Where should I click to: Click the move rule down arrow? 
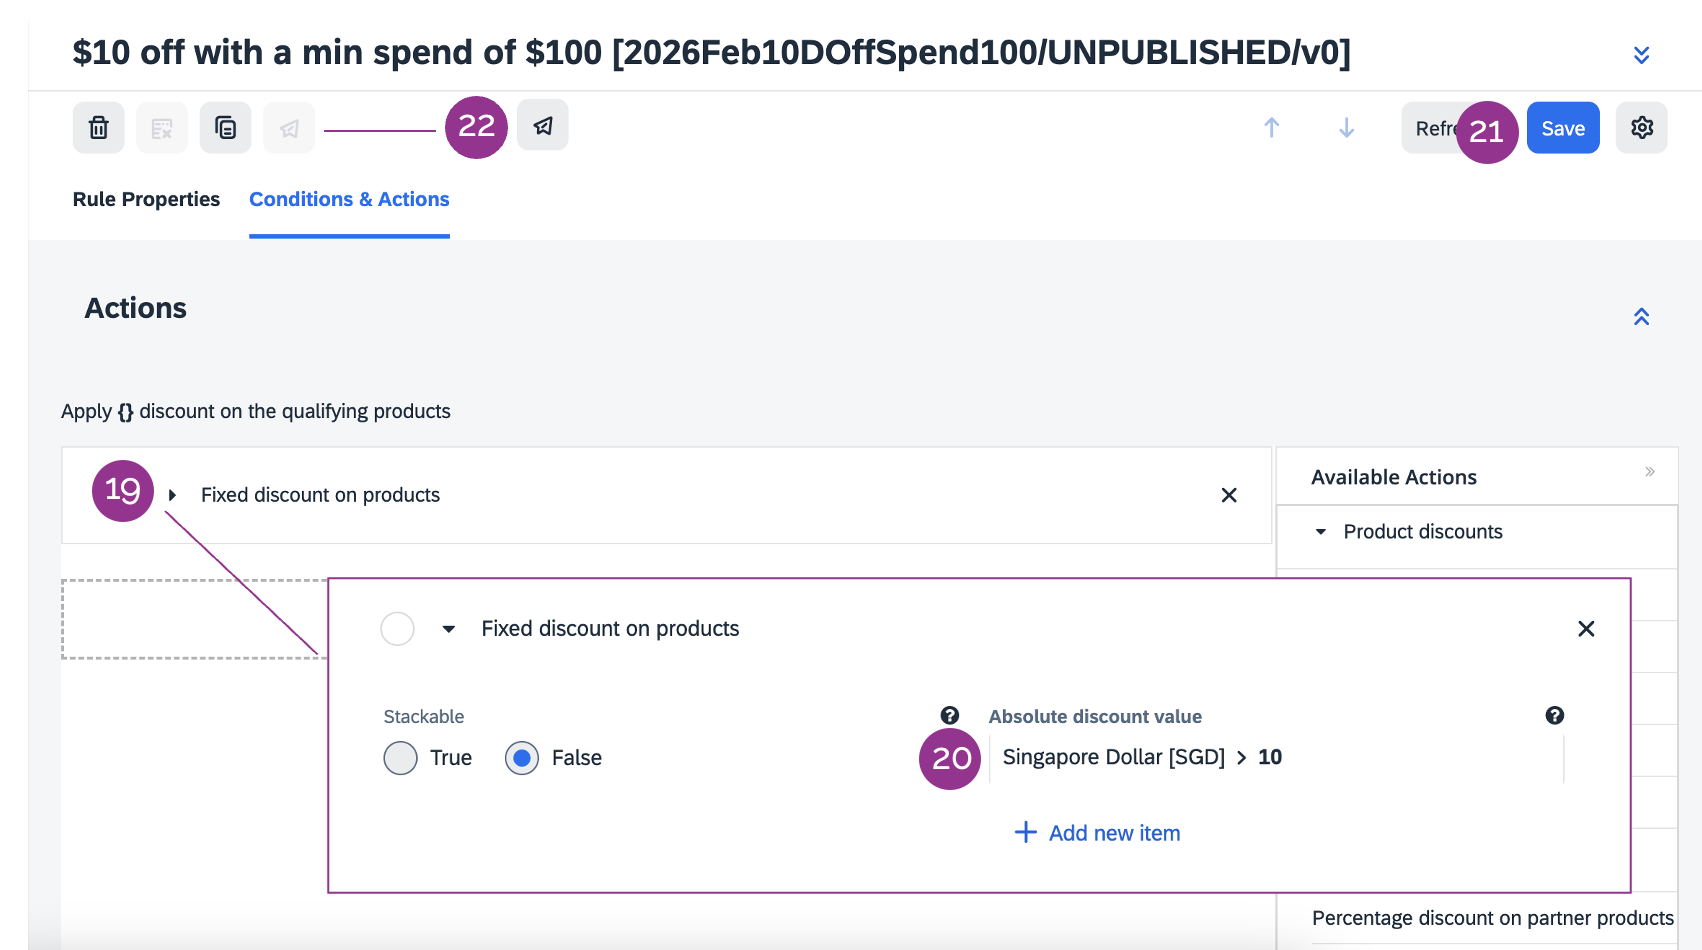pos(1346,128)
